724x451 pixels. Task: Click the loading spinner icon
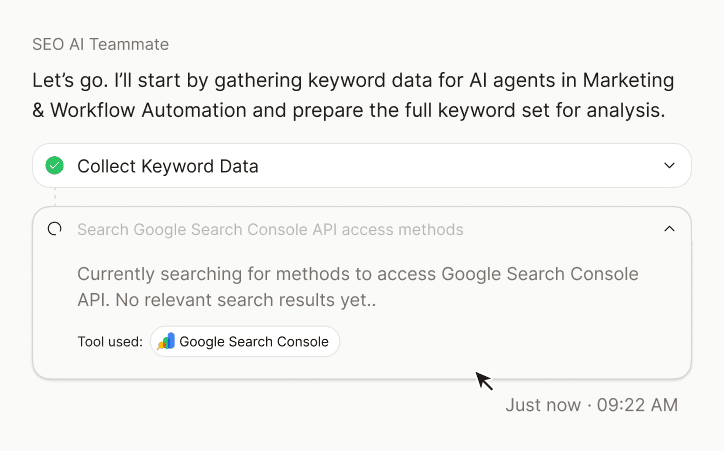(x=55, y=229)
